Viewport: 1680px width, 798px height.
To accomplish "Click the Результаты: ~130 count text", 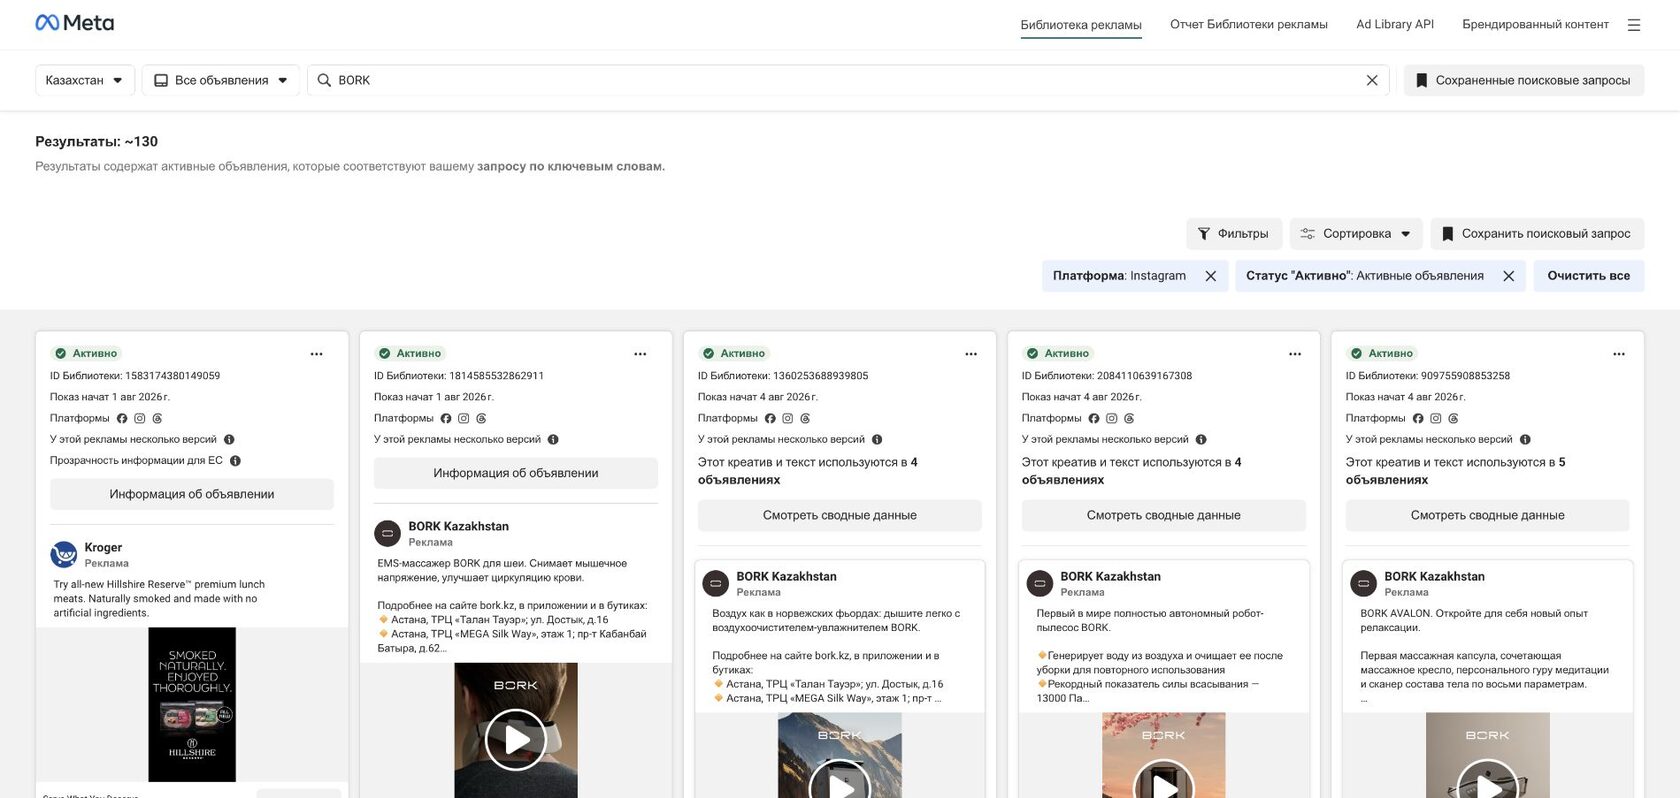I will pos(97,142).
